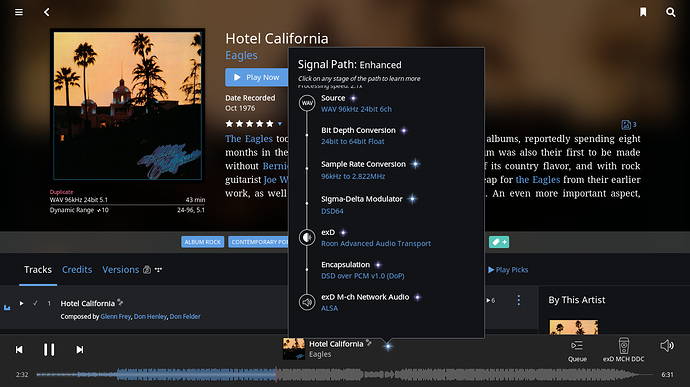Go back using the back arrow
Image resolution: width=690 pixels, height=387 pixels.
[47, 12]
